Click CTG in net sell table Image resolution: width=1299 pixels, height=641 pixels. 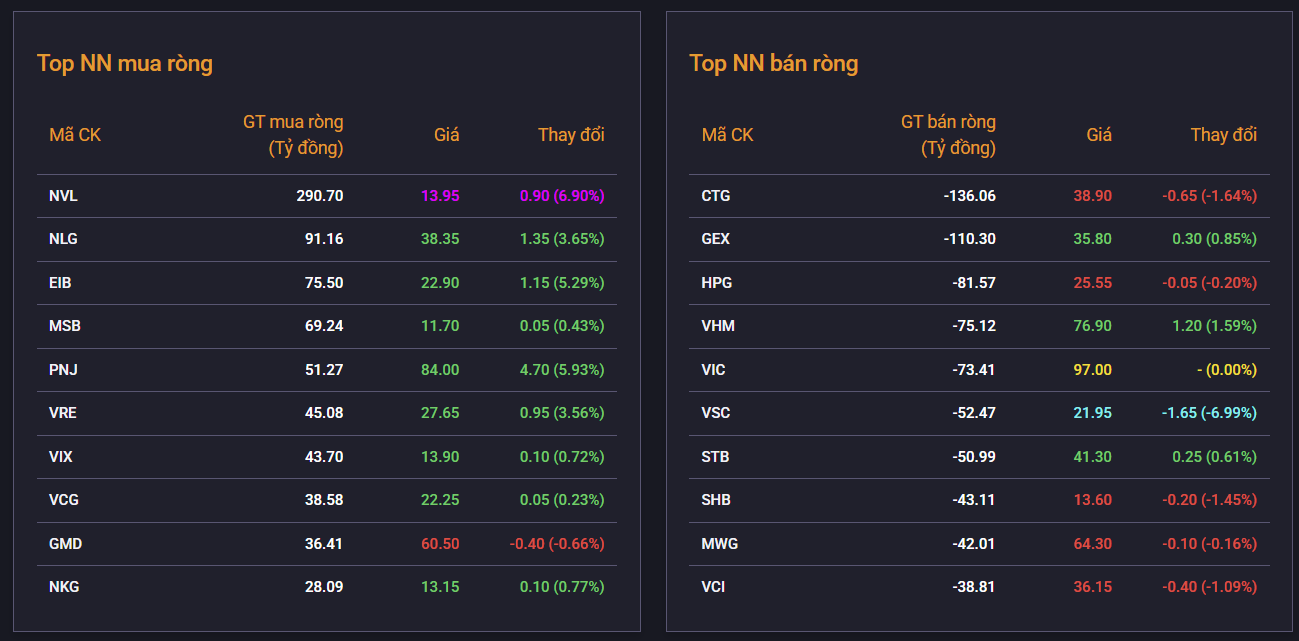click(x=716, y=196)
